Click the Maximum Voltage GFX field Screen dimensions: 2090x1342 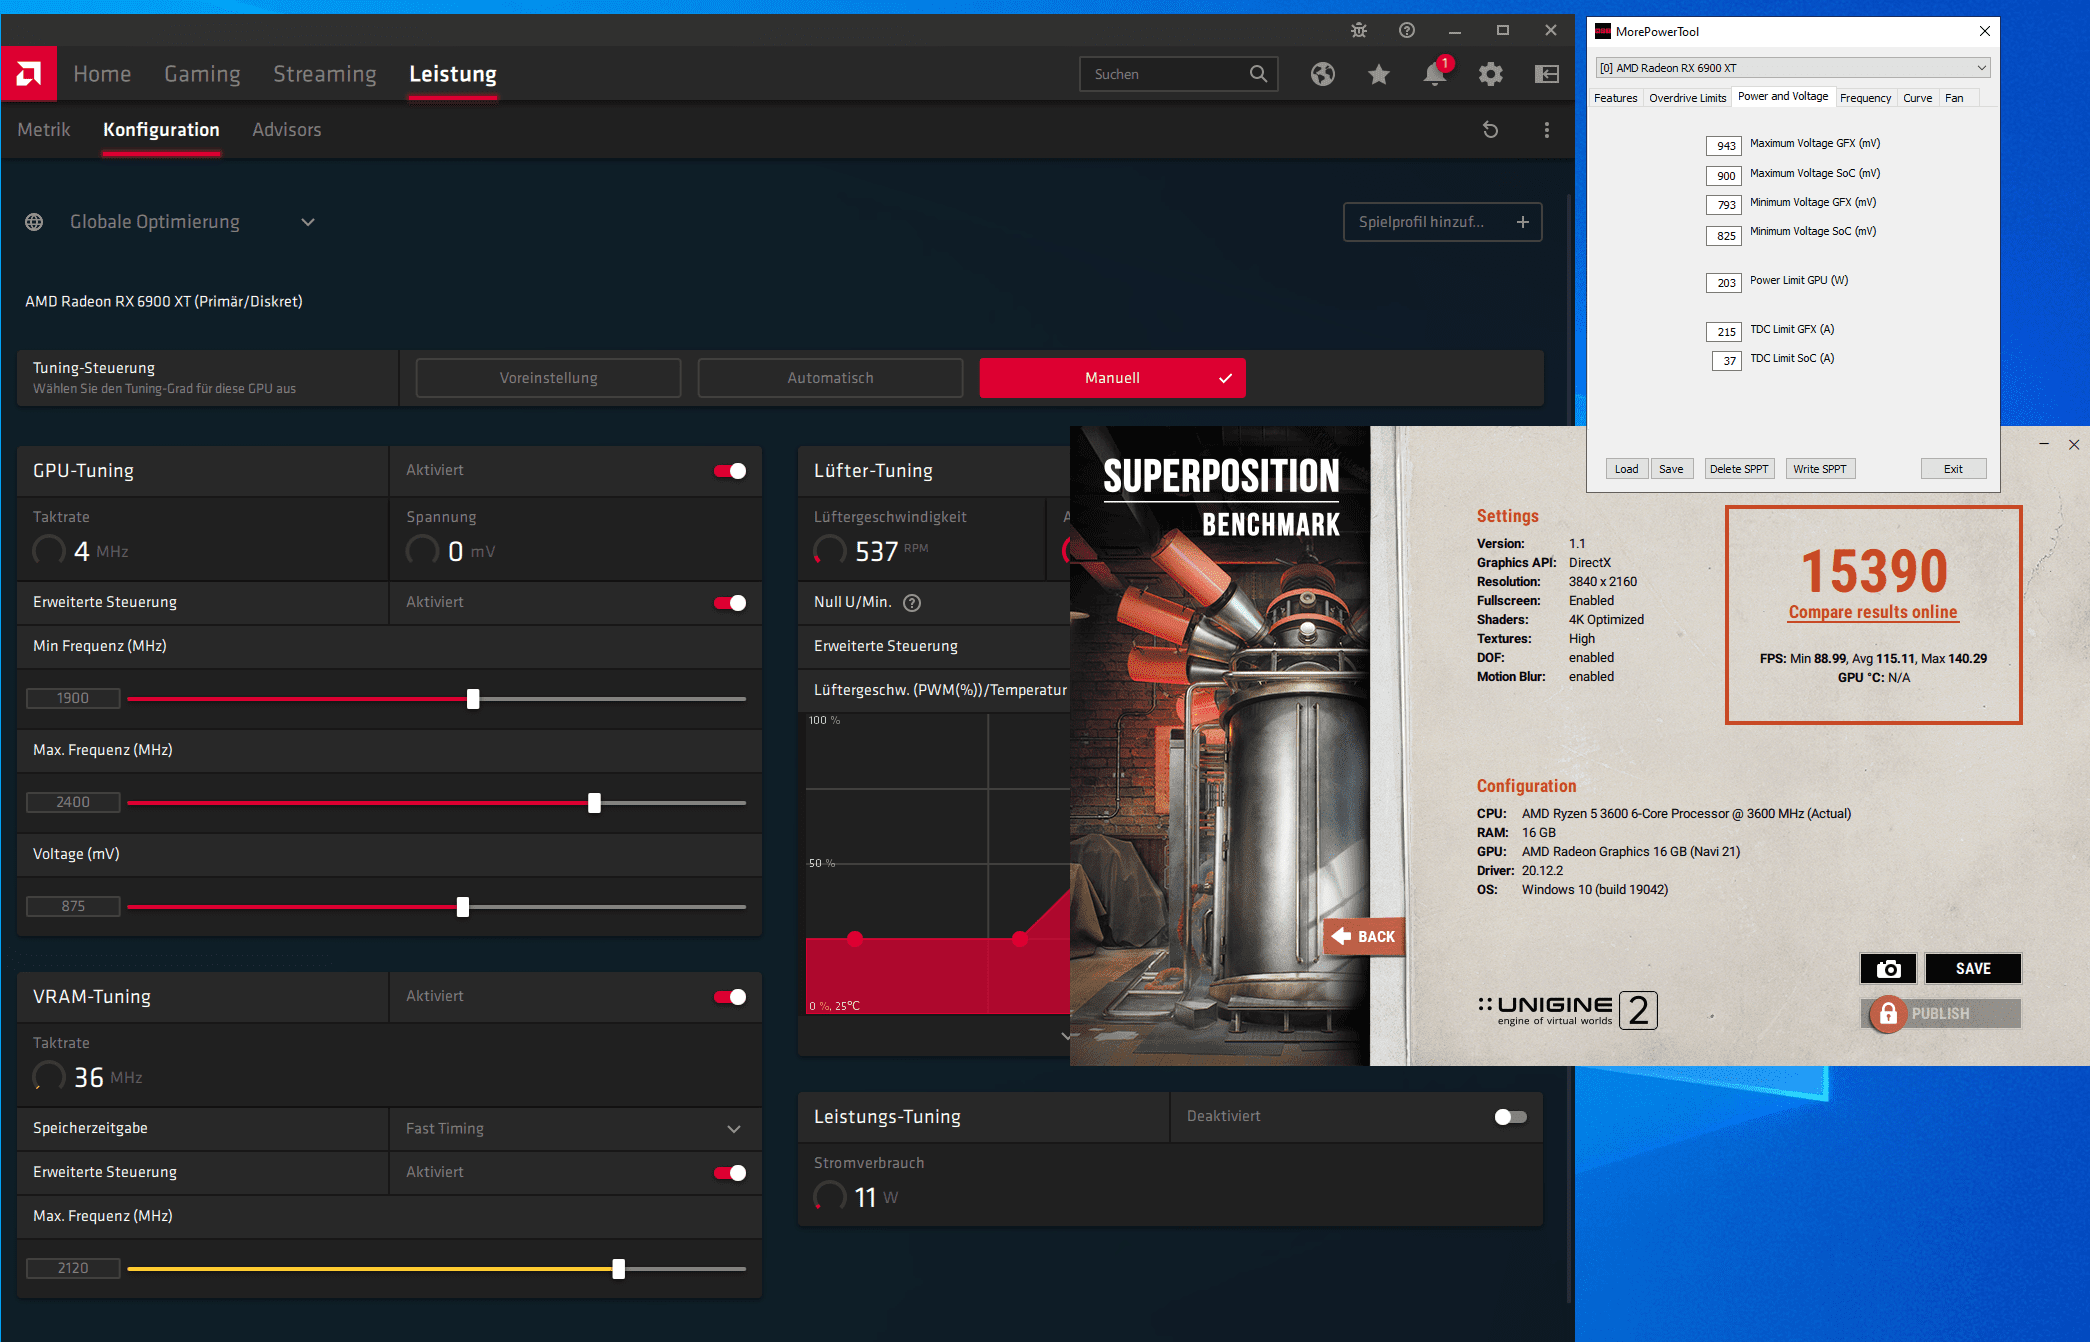click(1724, 145)
